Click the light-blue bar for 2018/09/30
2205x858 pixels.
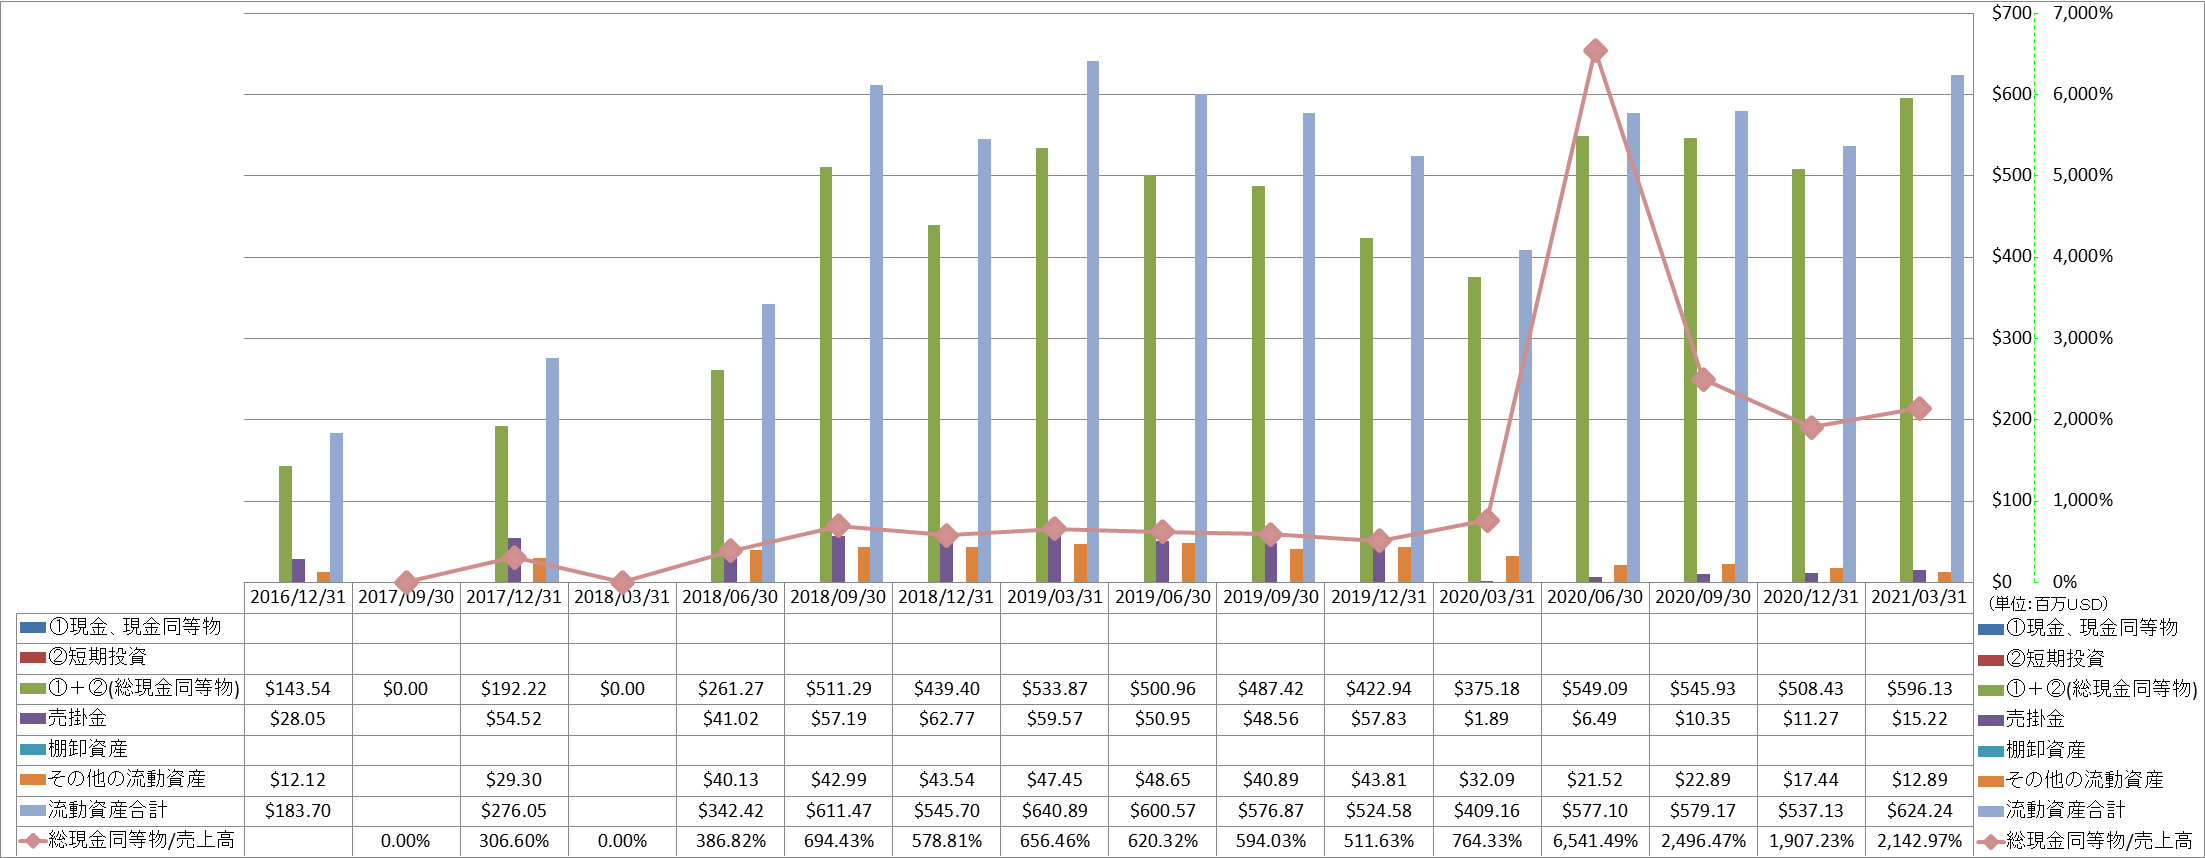[x=876, y=334]
